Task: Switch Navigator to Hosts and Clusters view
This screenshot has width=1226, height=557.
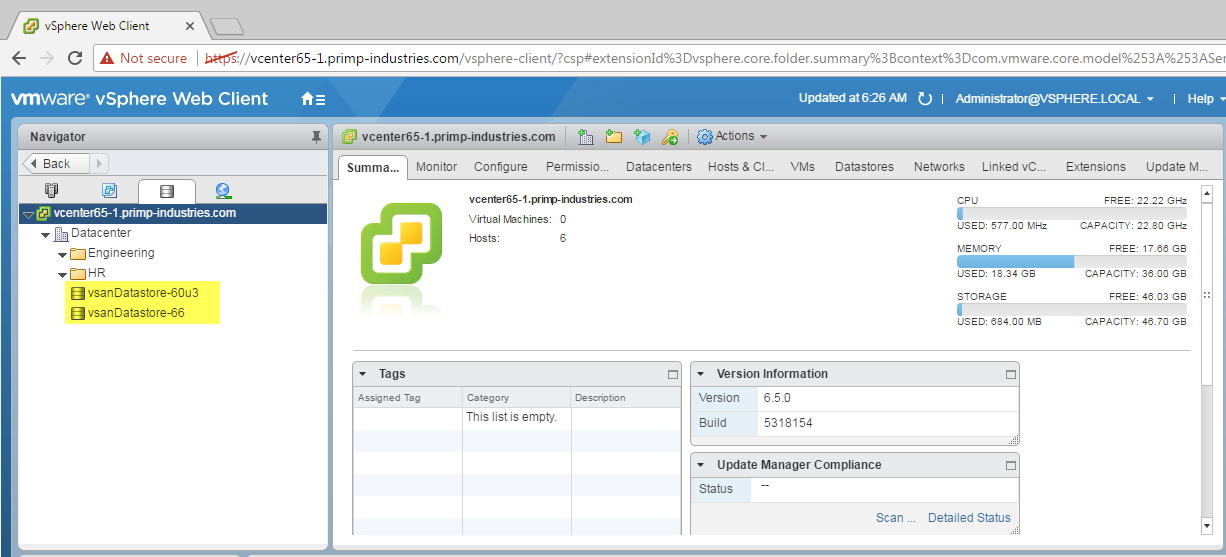Action: (53, 190)
